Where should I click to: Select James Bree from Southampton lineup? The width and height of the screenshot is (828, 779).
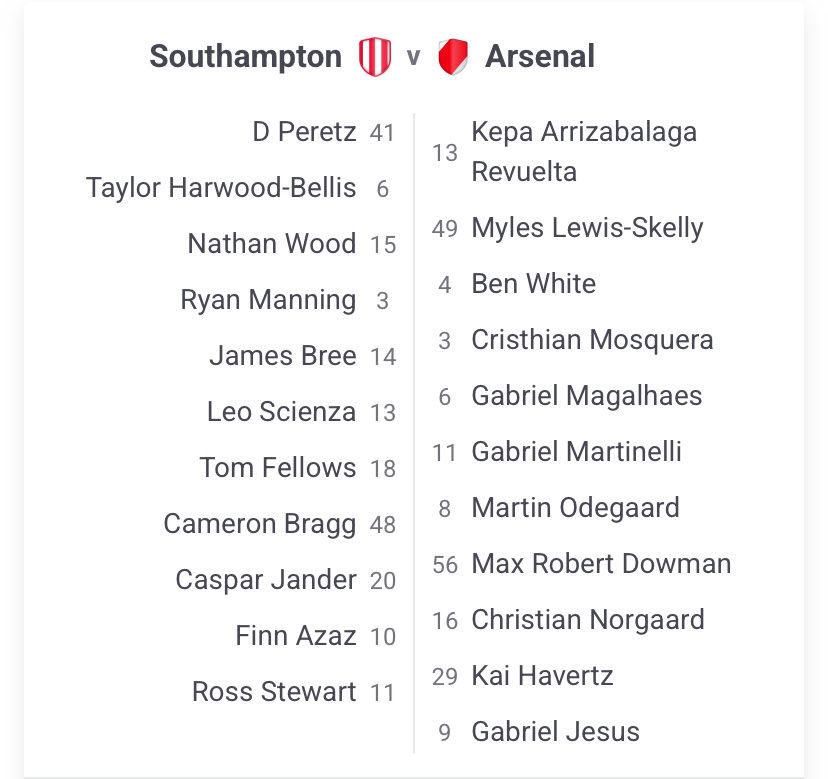tap(283, 356)
